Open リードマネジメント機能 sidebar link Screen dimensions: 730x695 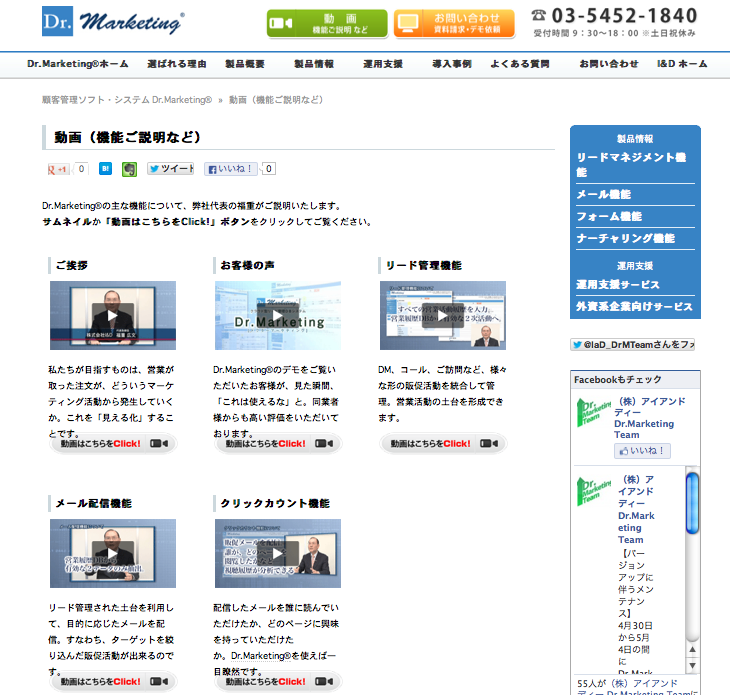point(631,165)
